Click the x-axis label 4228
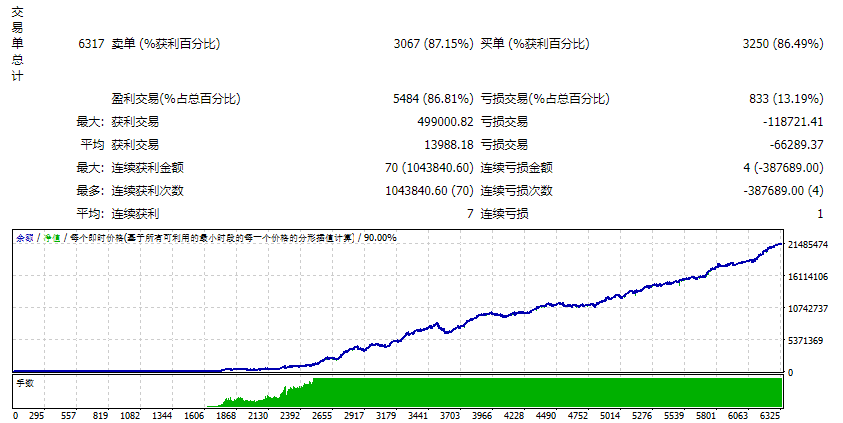The height and width of the screenshot is (423, 843). point(514,415)
